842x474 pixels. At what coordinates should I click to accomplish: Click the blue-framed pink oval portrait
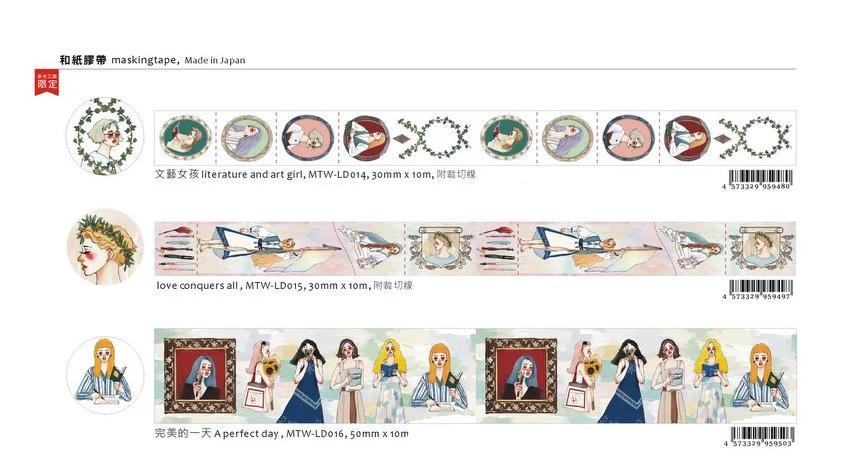pos(308,138)
